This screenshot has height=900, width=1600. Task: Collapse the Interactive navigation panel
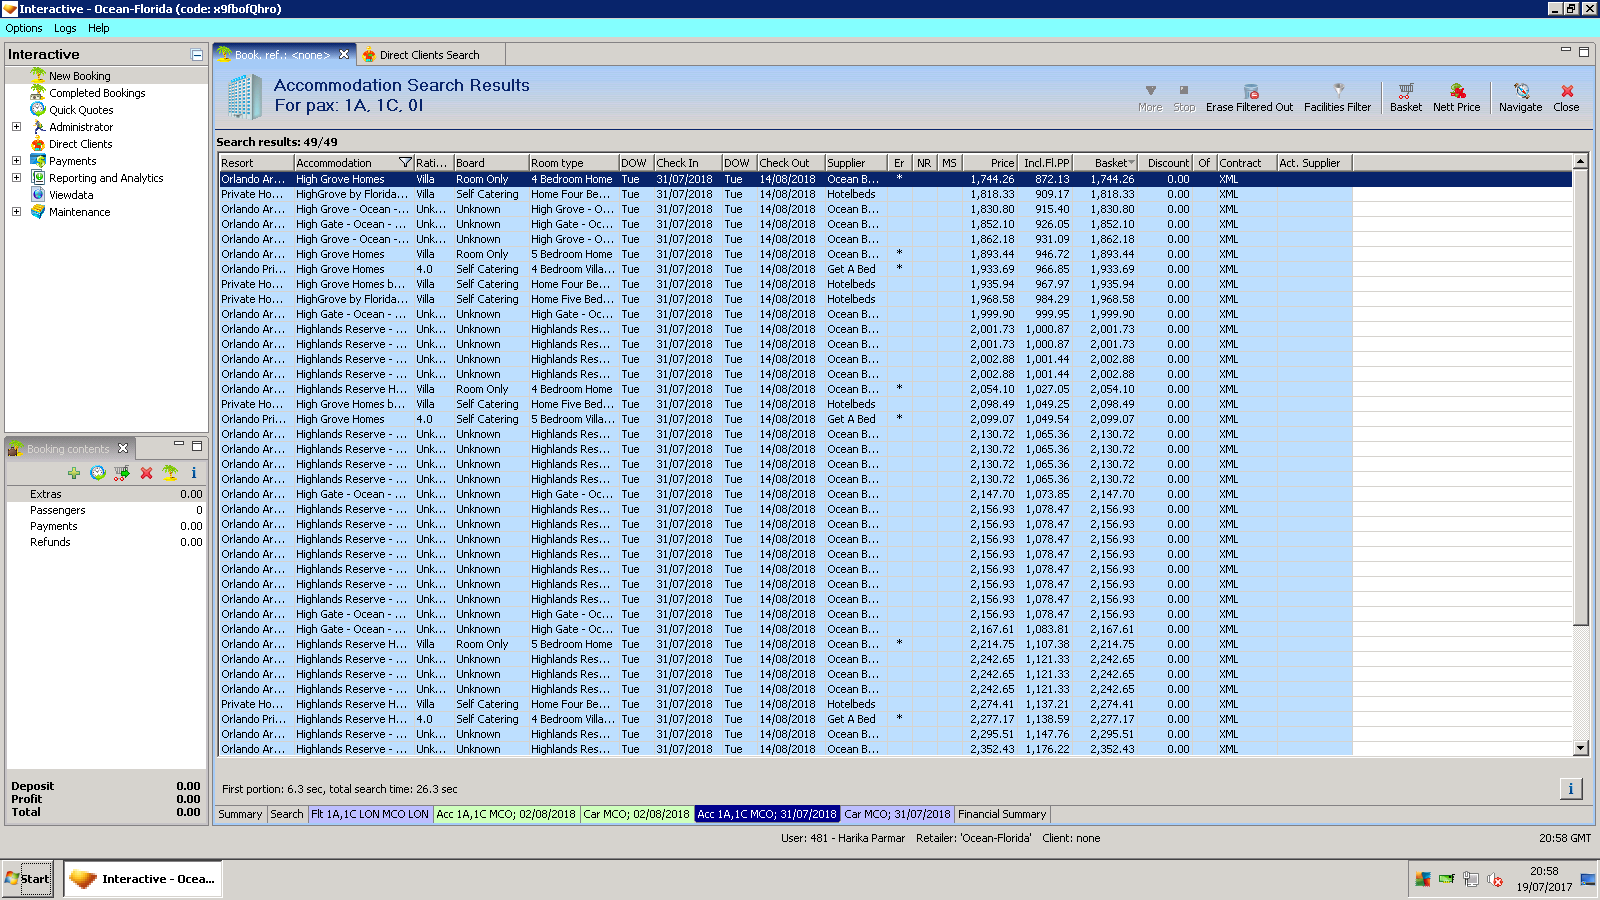click(x=197, y=55)
